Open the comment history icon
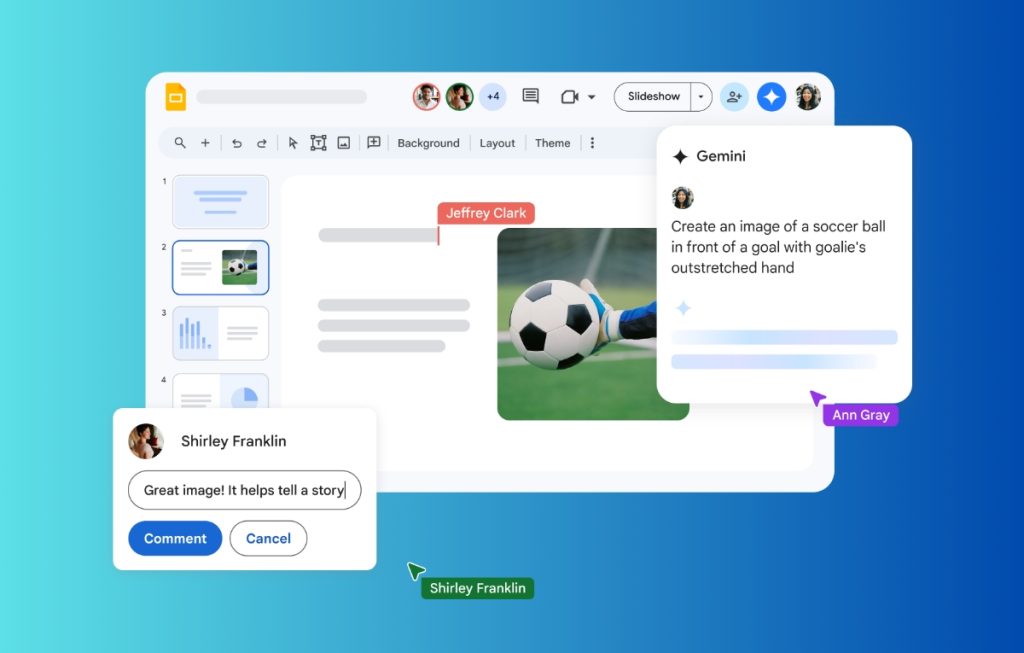Viewport: 1024px width, 653px height. [531, 97]
